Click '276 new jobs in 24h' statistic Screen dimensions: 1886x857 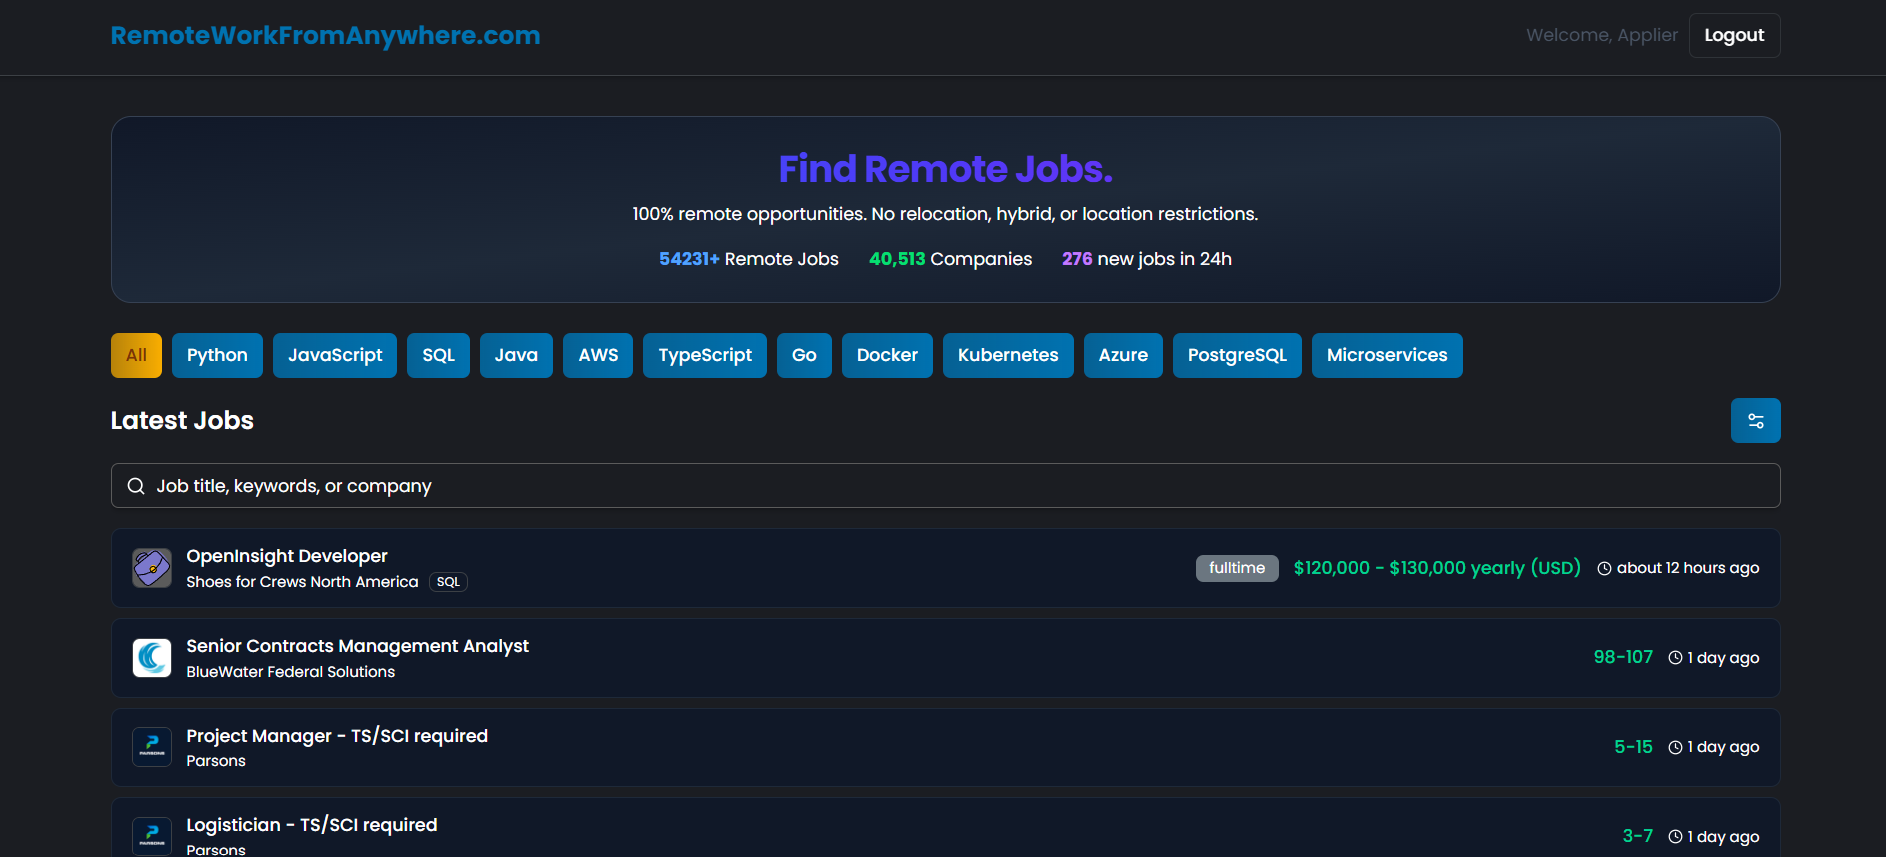click(1147, 259)
